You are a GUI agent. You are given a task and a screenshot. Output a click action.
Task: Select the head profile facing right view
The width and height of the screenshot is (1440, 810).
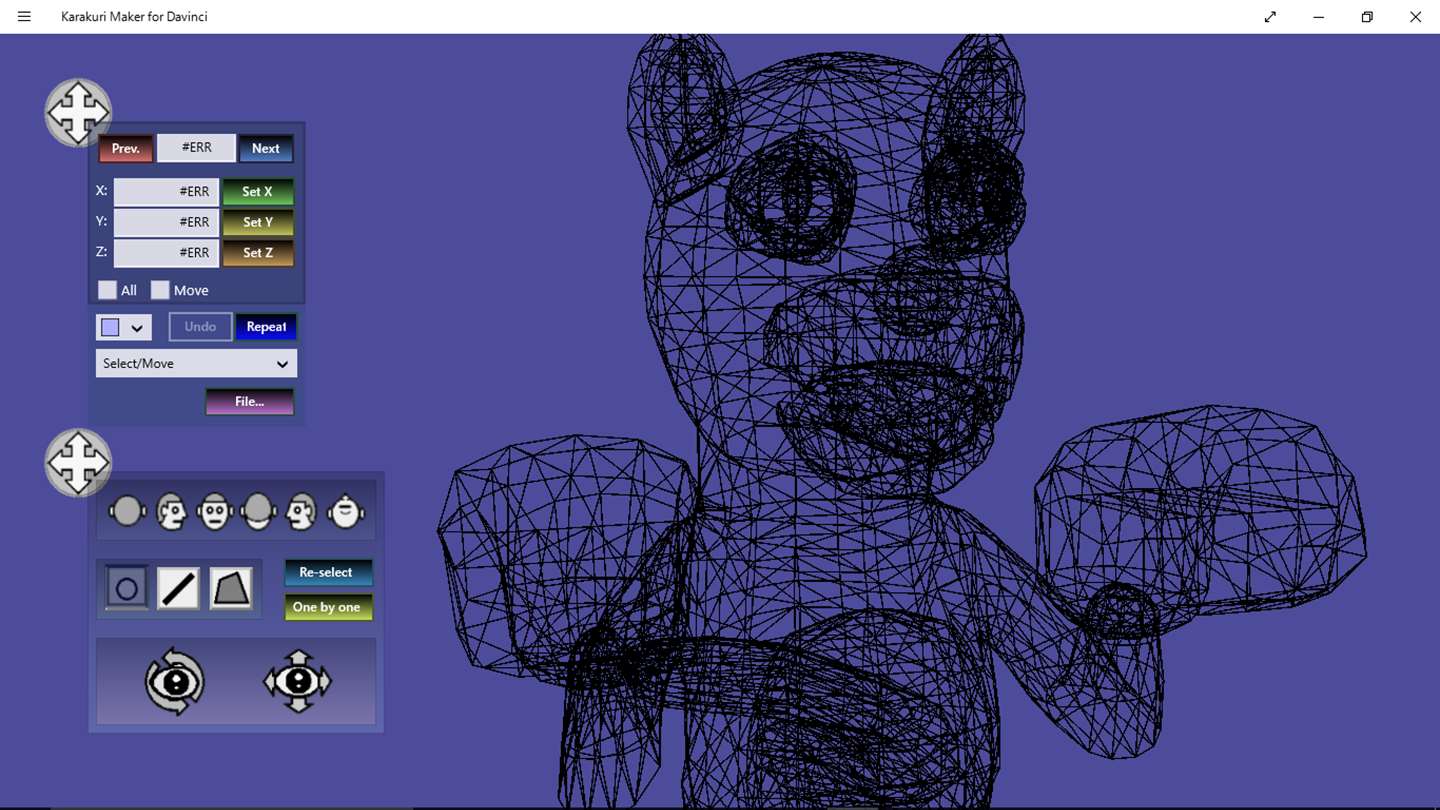click(172, 511)
